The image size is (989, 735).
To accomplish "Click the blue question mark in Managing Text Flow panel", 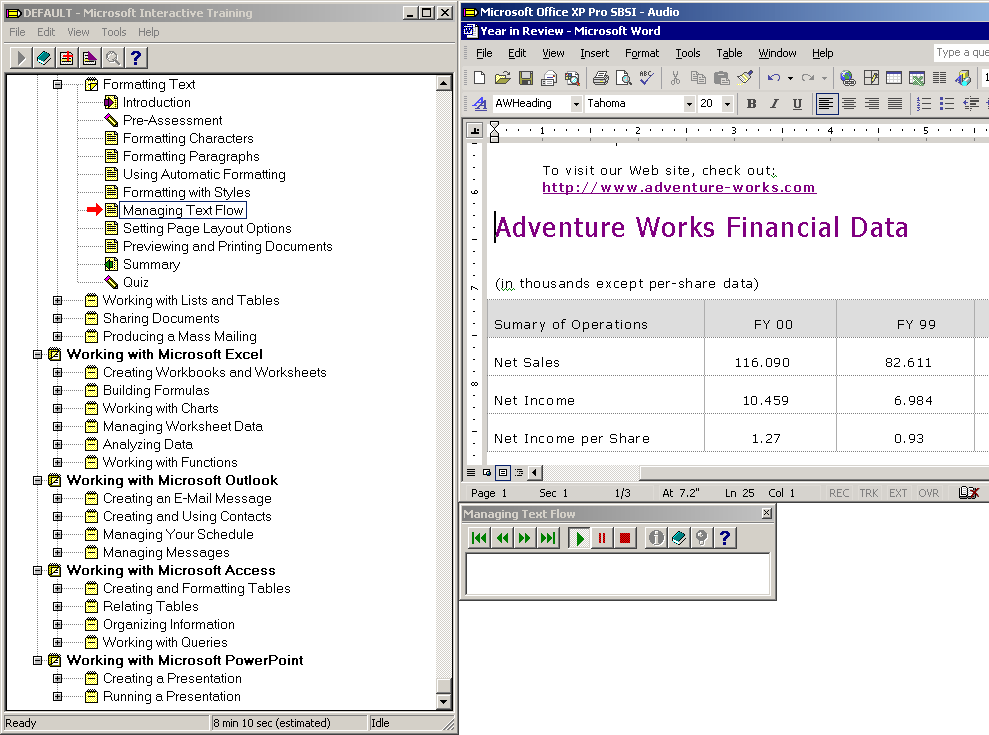I will 725,538.
